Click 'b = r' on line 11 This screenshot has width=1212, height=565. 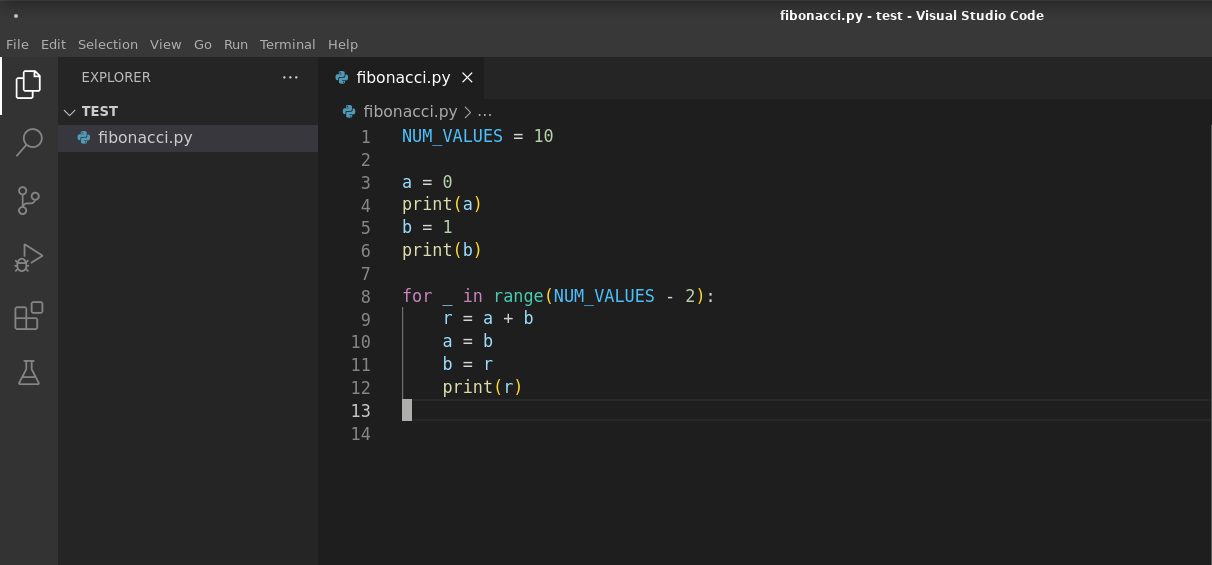(468, 364)
